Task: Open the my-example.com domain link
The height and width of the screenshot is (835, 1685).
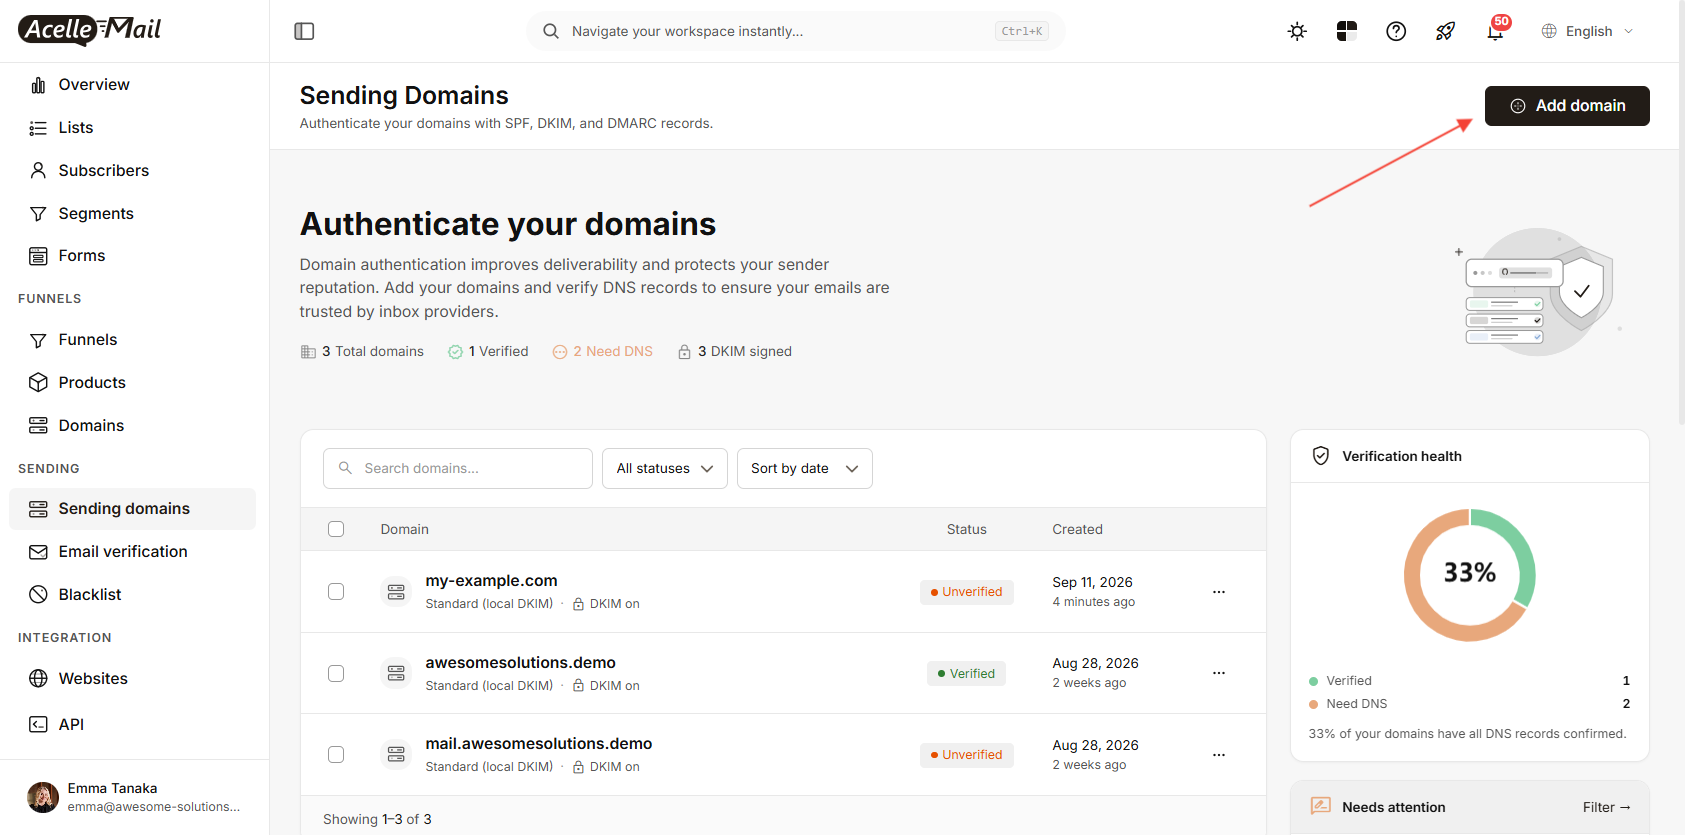Action: (491, 581)
